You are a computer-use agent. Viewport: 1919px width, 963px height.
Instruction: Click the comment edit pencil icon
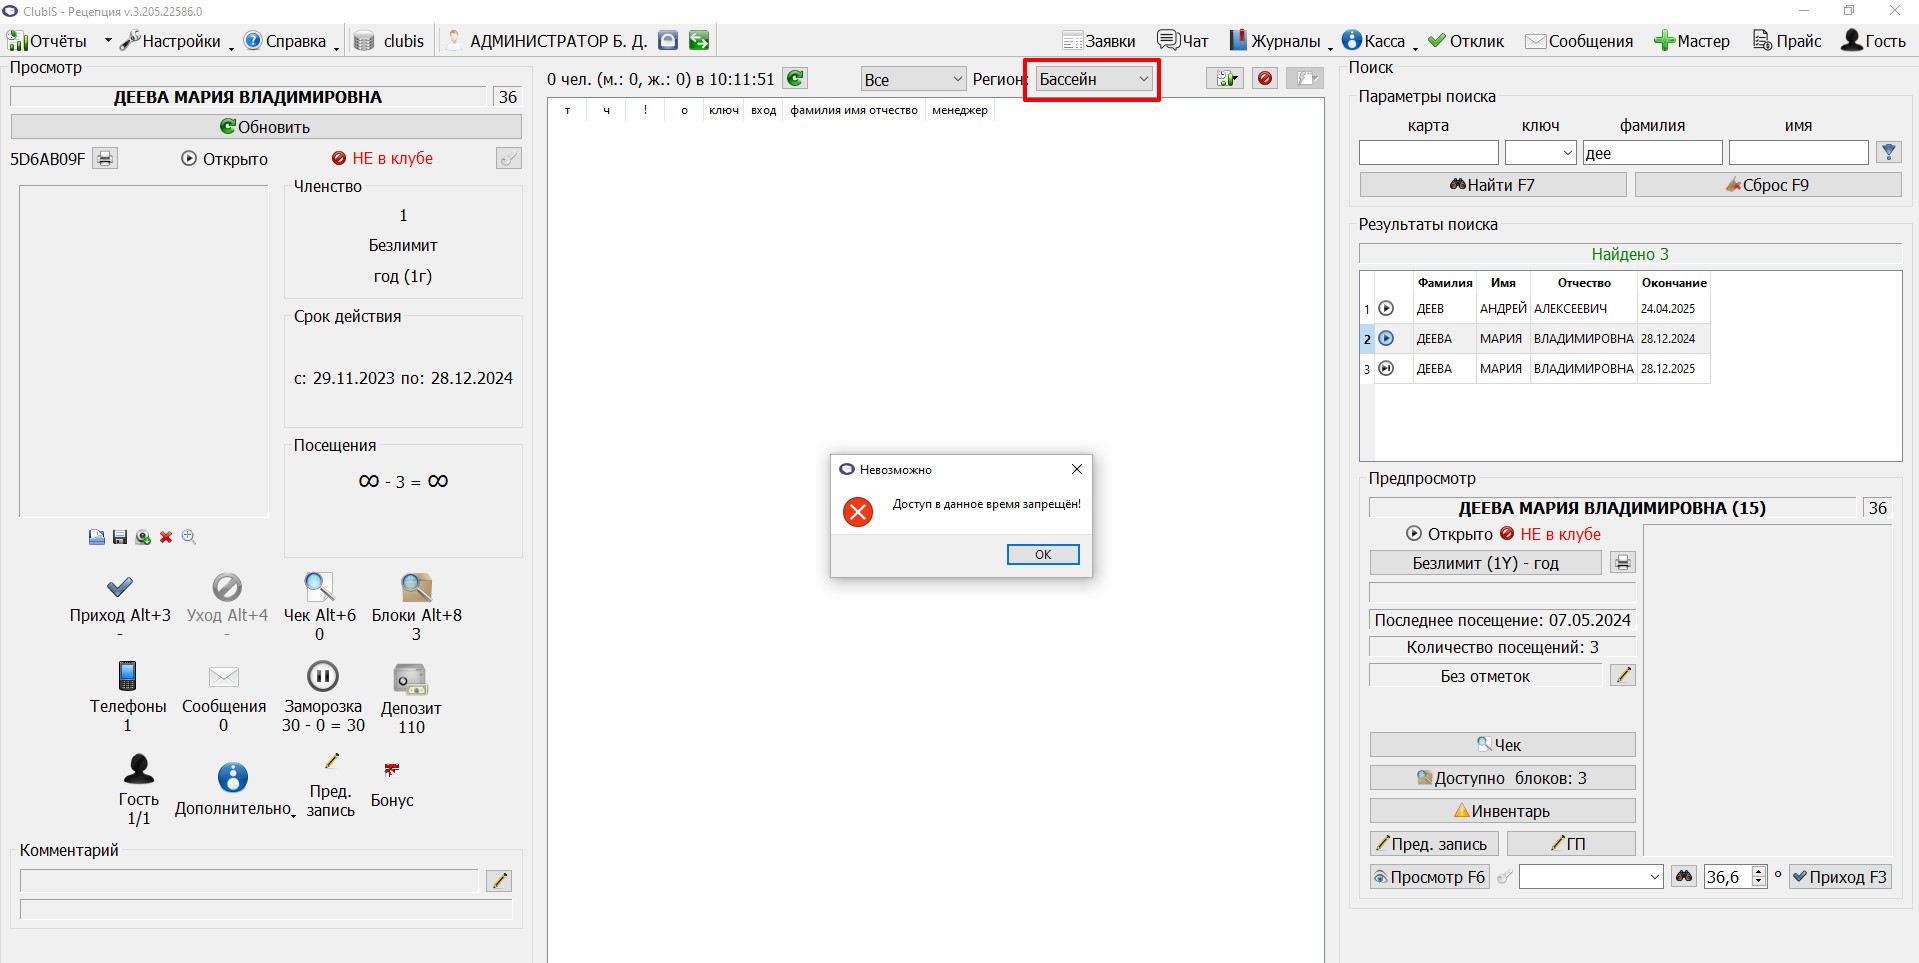click(x=499, y=881)
